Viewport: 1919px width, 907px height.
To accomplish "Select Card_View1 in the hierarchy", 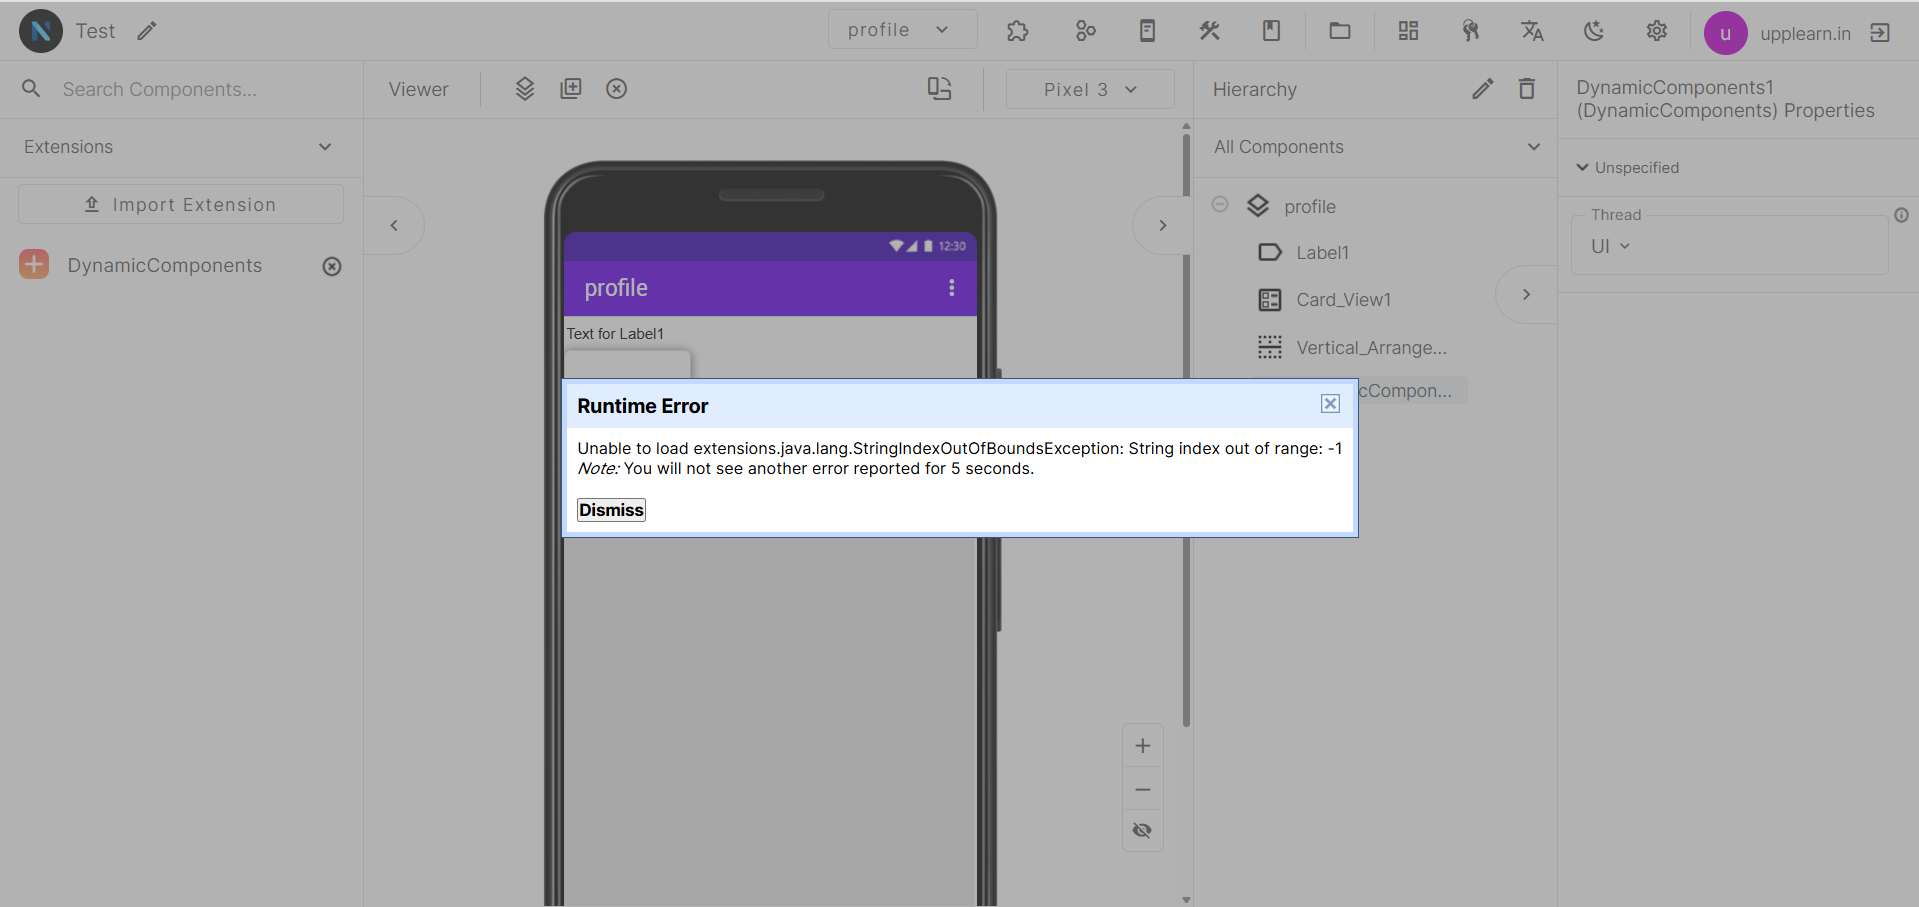I will point(1343,299).
